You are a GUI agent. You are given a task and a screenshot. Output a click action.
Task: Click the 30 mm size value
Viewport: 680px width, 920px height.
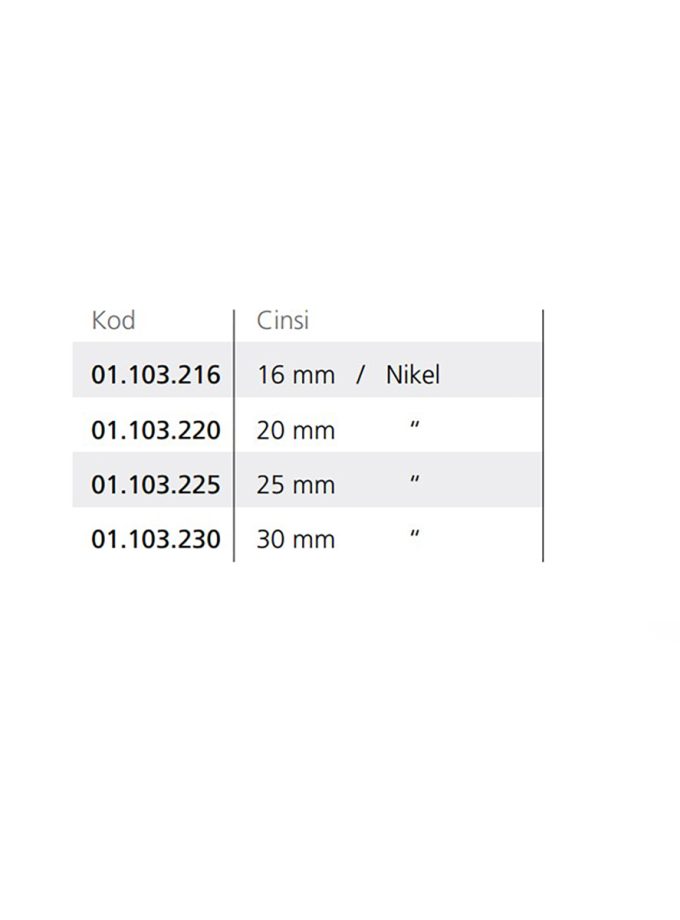tap(295, 540)
